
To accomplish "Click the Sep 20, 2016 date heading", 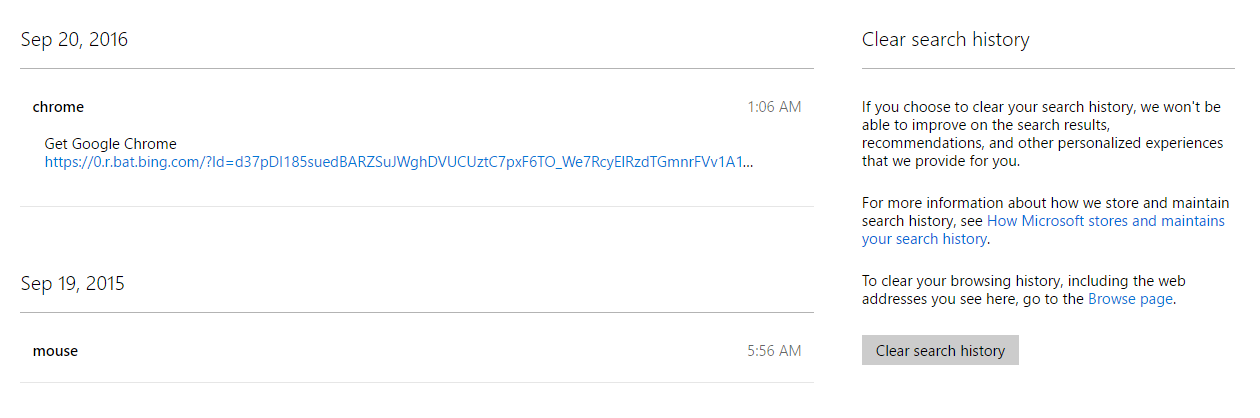I will click(74, 40).
